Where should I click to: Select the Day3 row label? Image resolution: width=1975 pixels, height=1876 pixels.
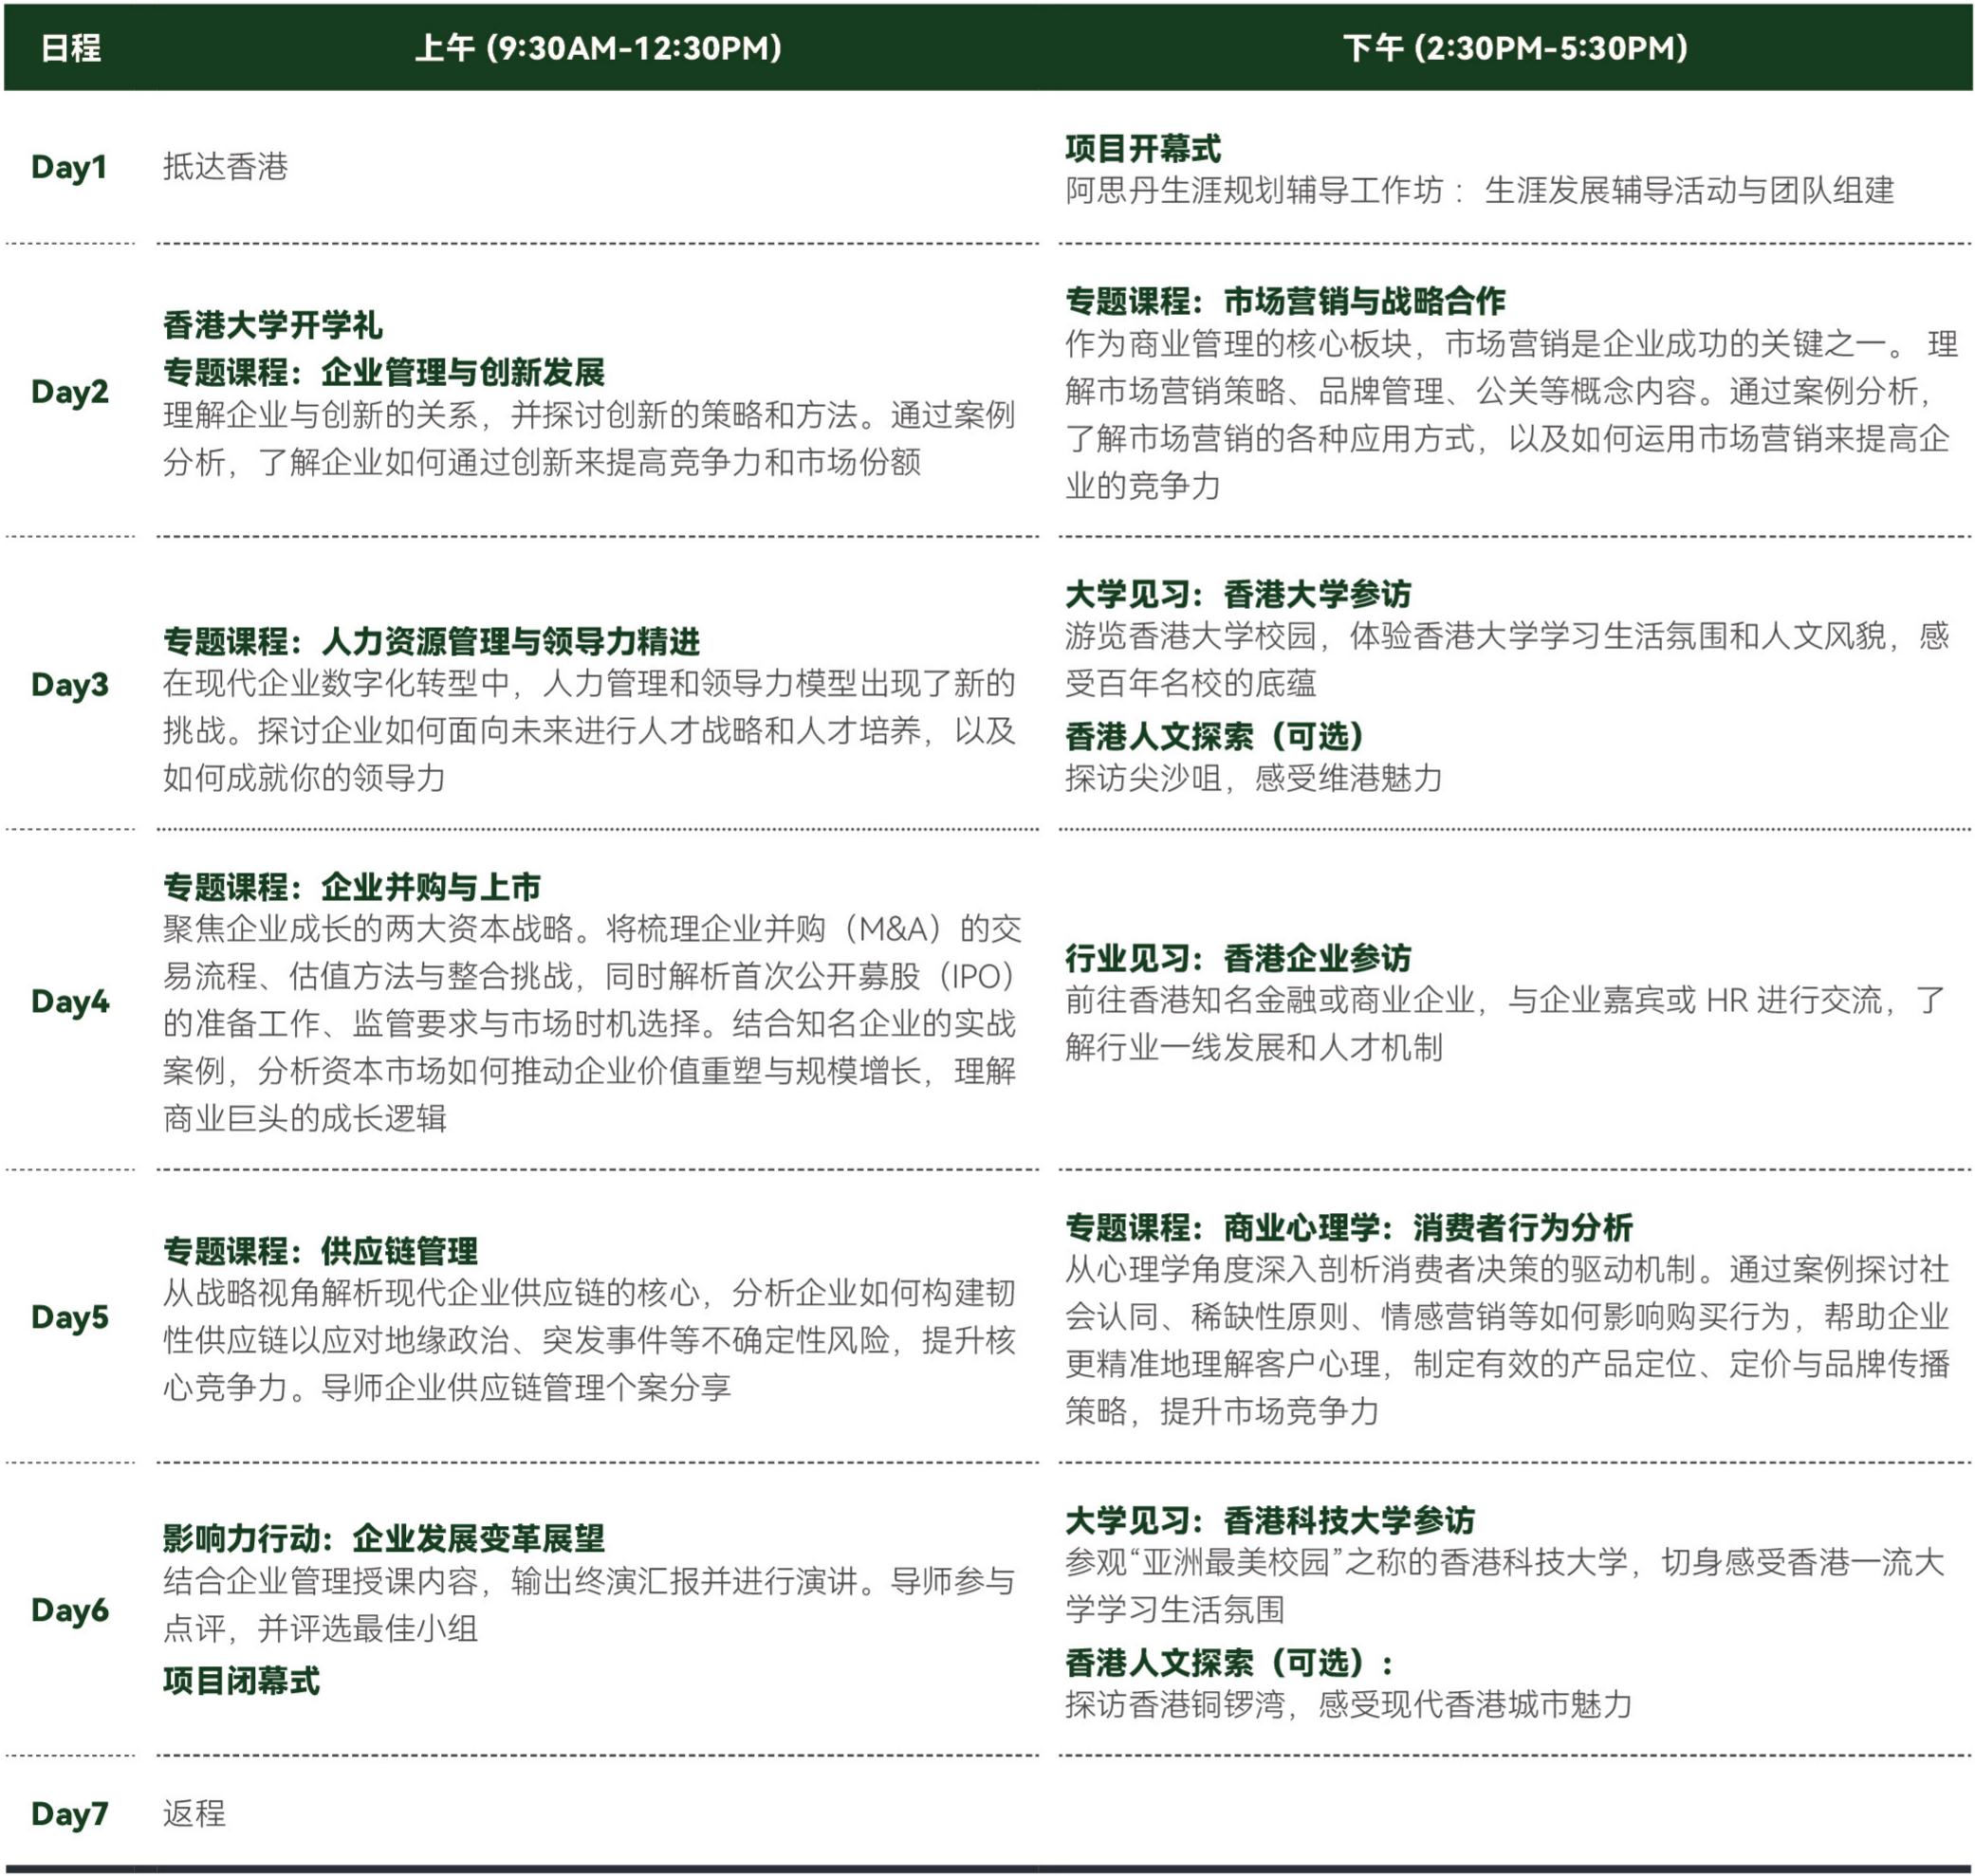70,684
